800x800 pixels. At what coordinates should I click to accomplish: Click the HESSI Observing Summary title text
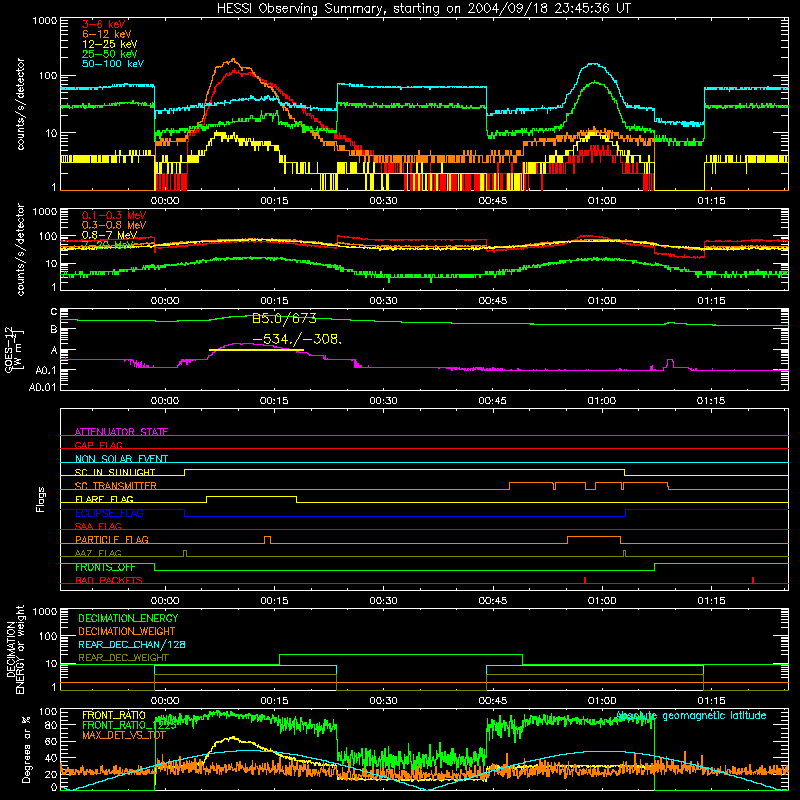click(x=424, y=9)
